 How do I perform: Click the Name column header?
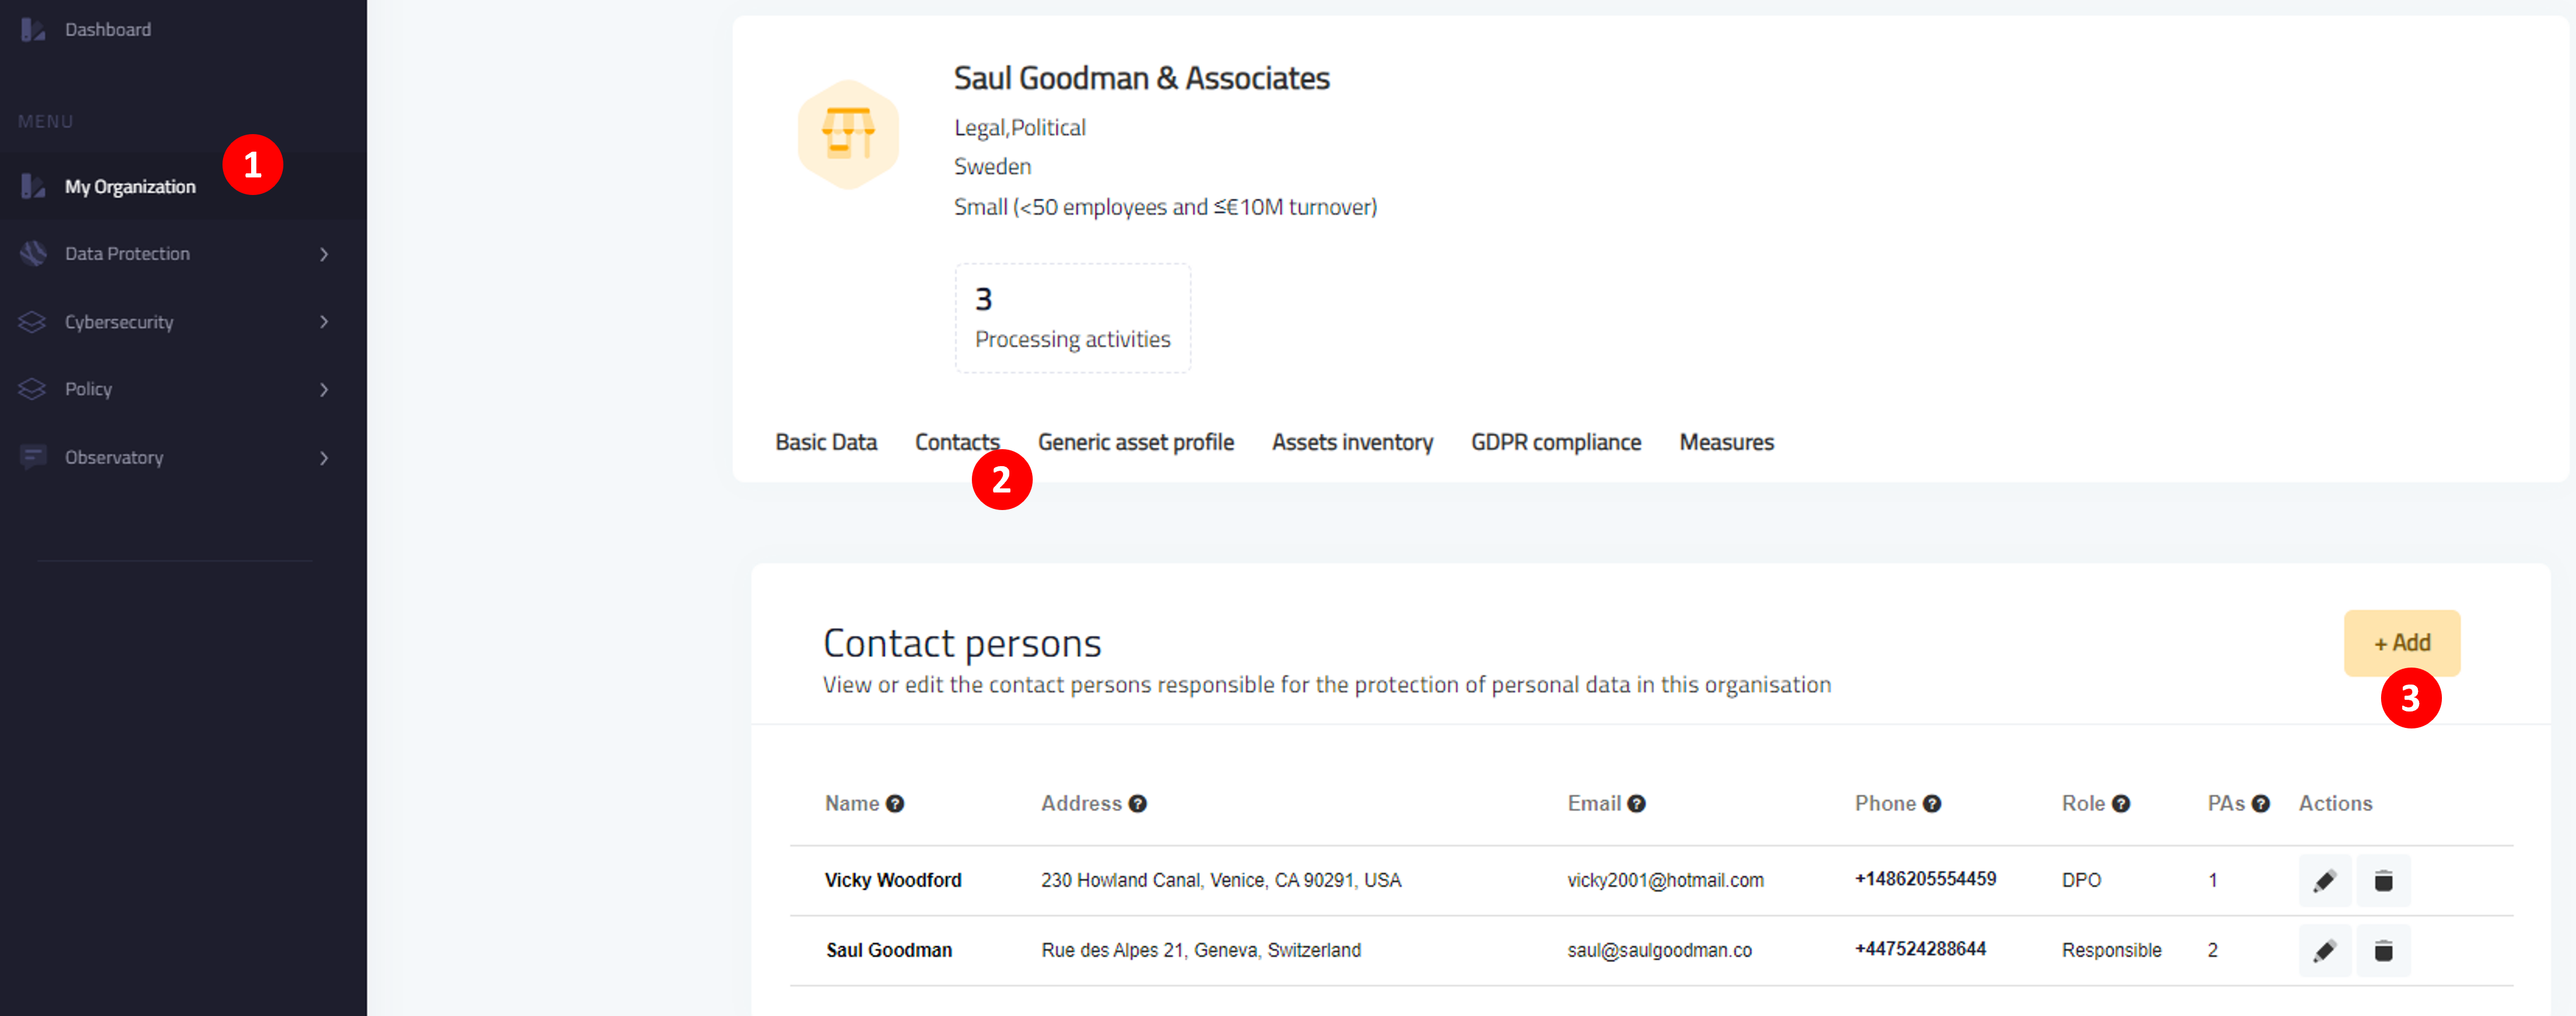pos(852,804)
